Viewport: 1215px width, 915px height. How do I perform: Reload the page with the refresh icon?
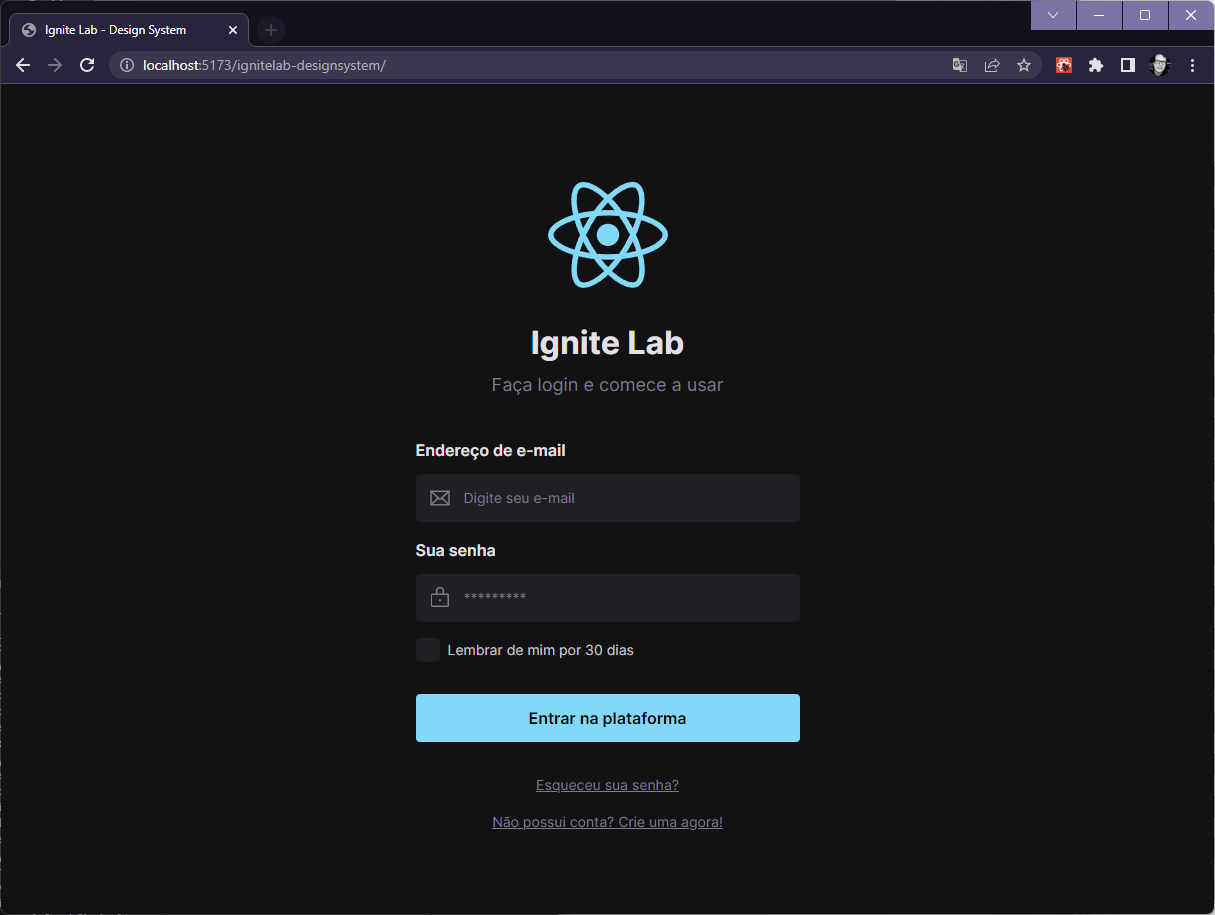point(87,65)
